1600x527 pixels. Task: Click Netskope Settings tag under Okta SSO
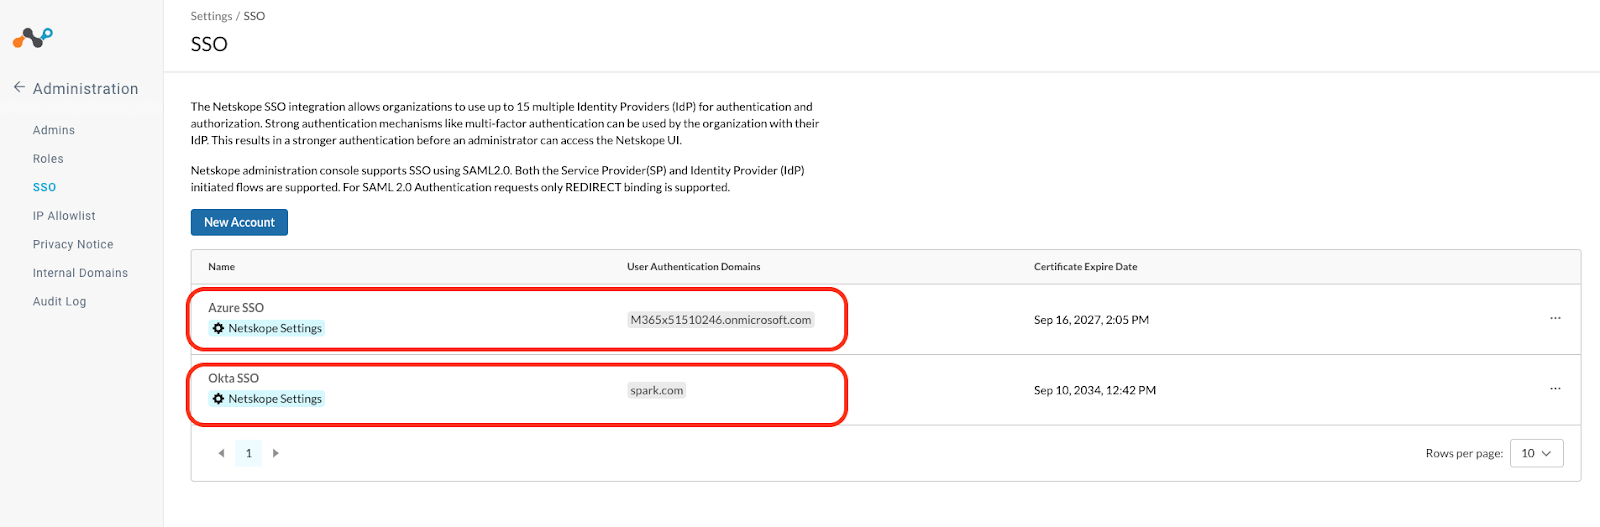click(x=267, y=398)
